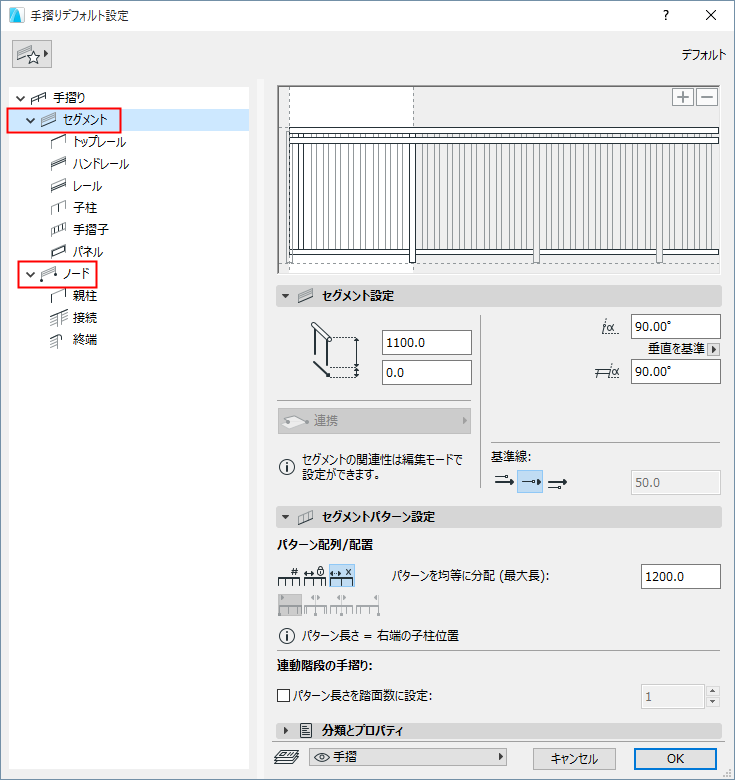Choose end-aligned pattern alignment icon

[368, 605]
